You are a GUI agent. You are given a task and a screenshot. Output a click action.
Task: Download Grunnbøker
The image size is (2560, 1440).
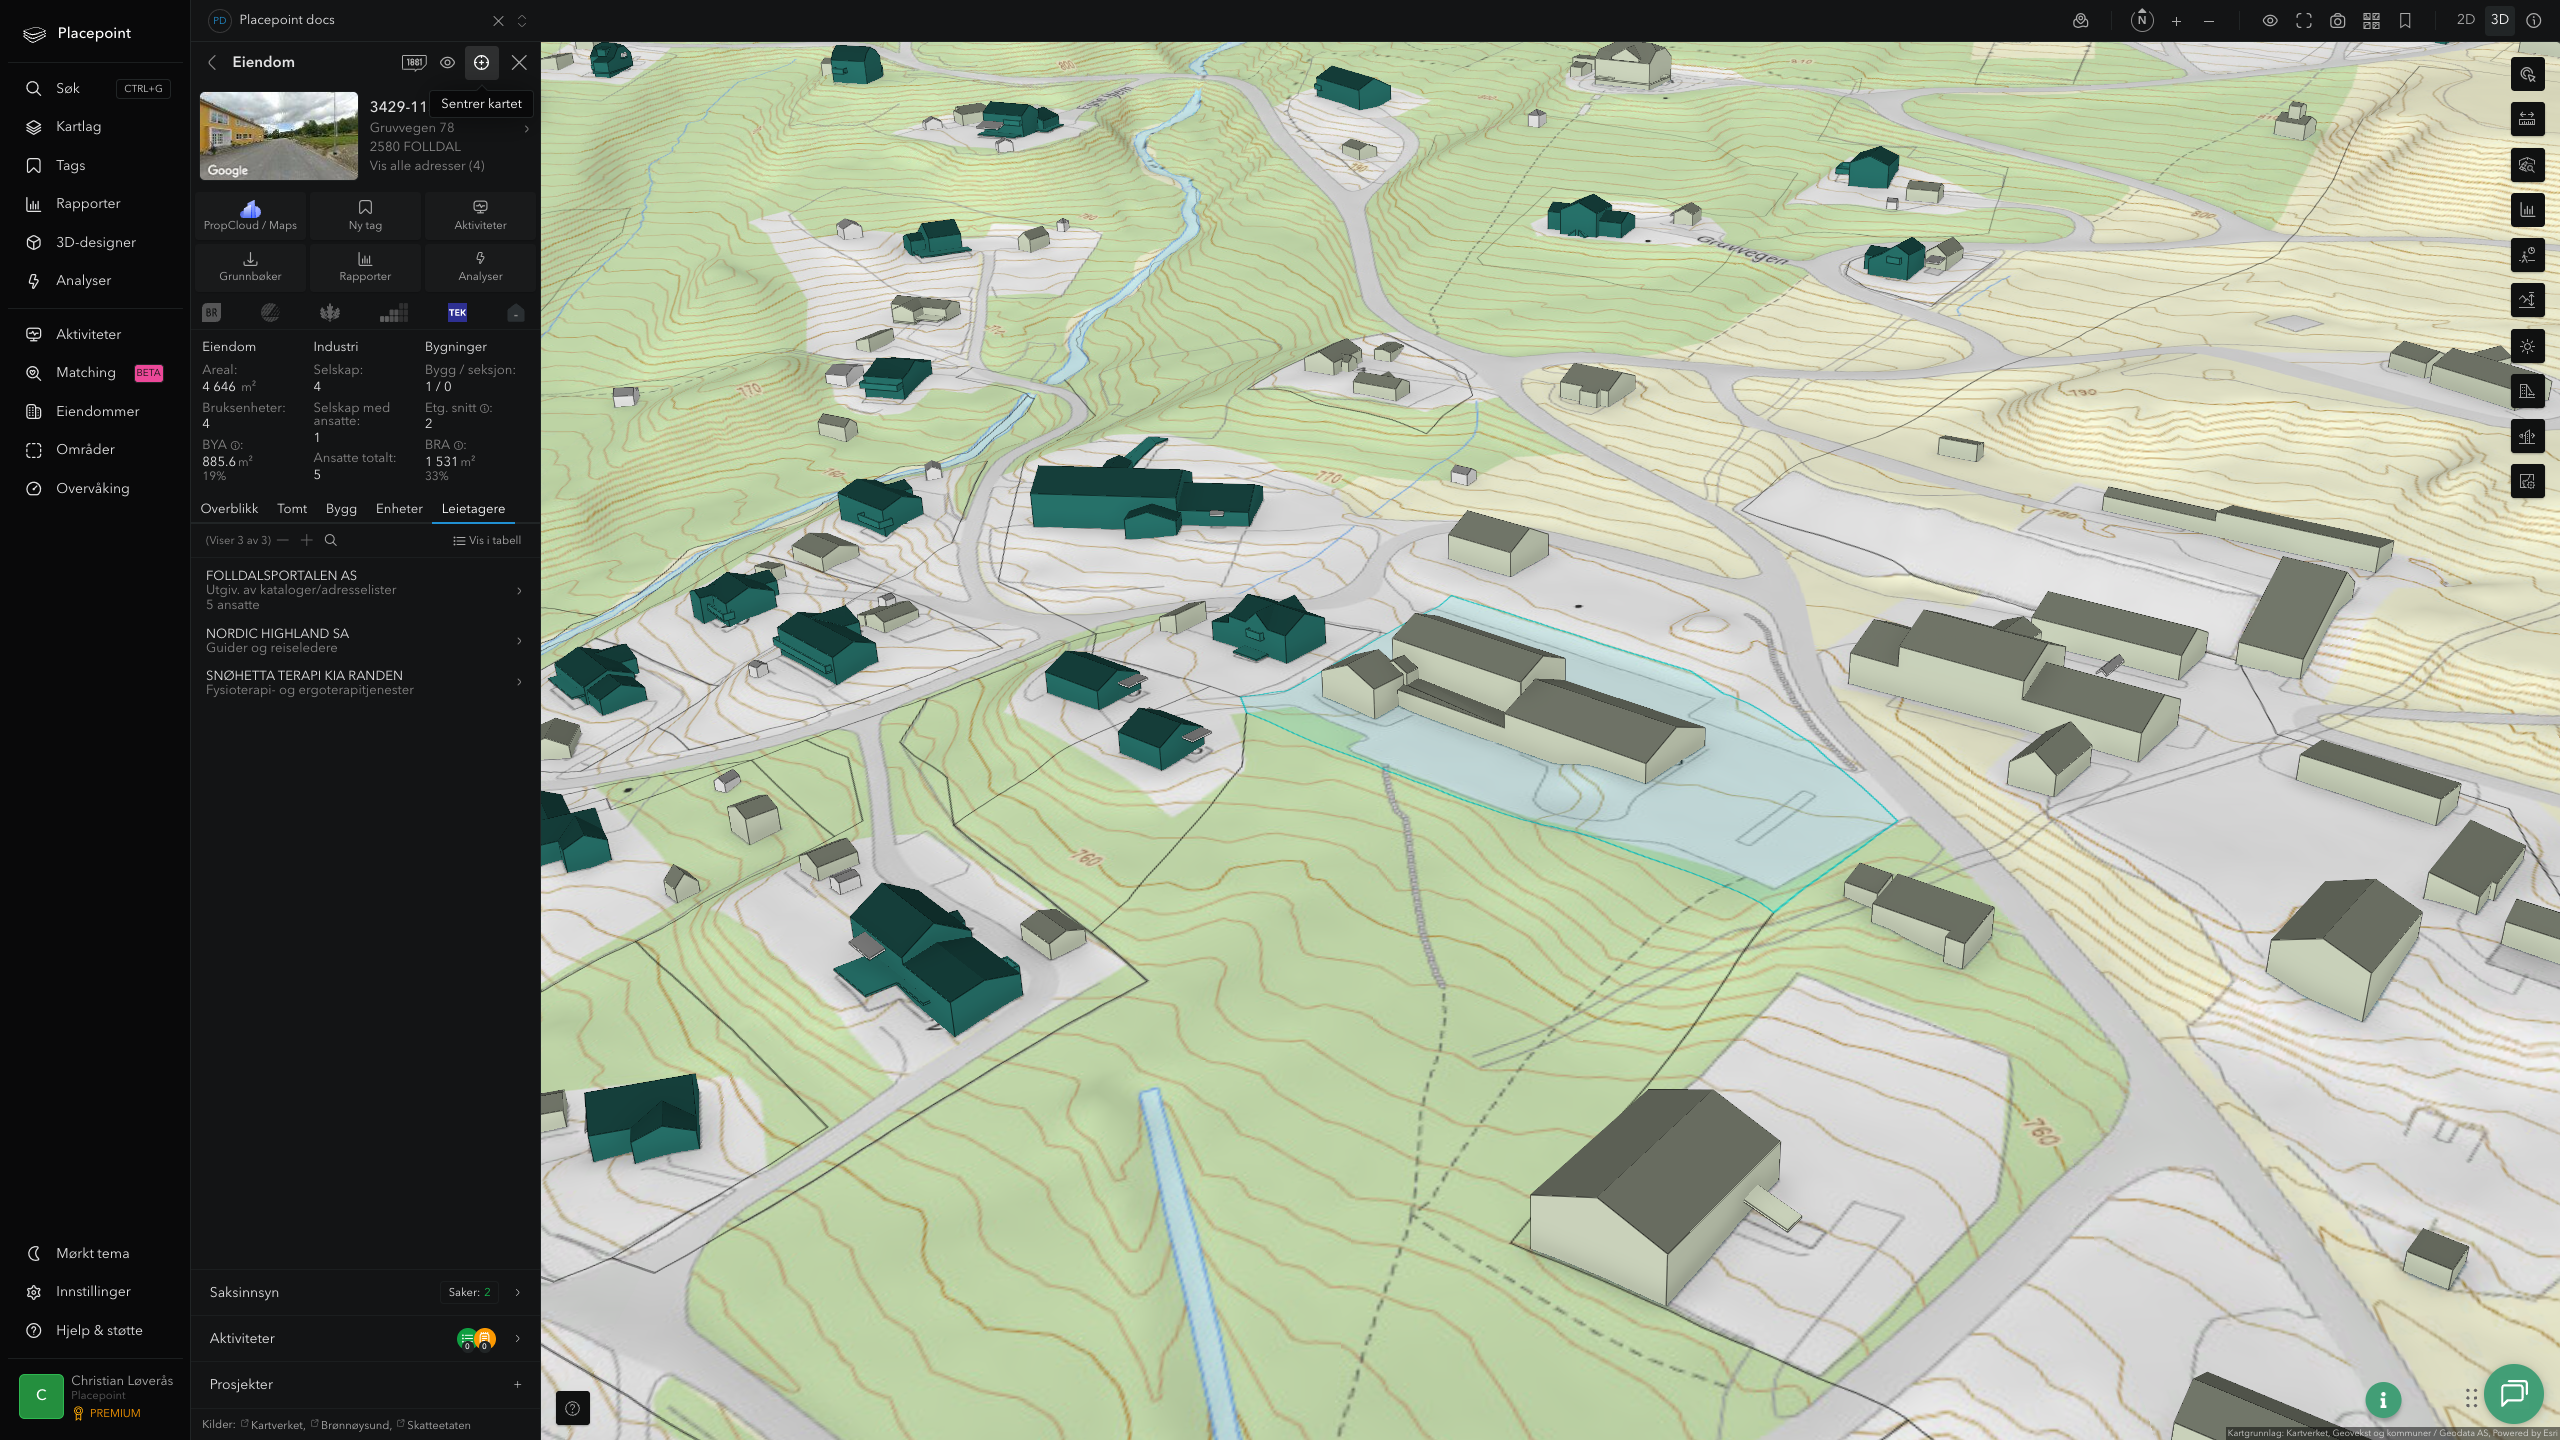251,267
